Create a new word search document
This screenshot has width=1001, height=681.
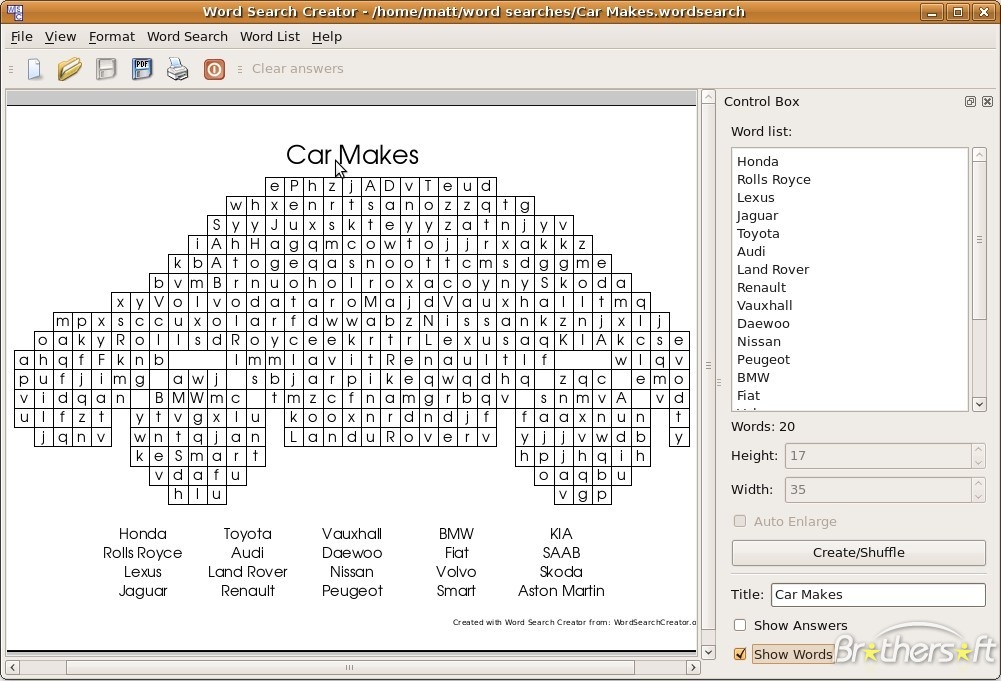[34, 68]
